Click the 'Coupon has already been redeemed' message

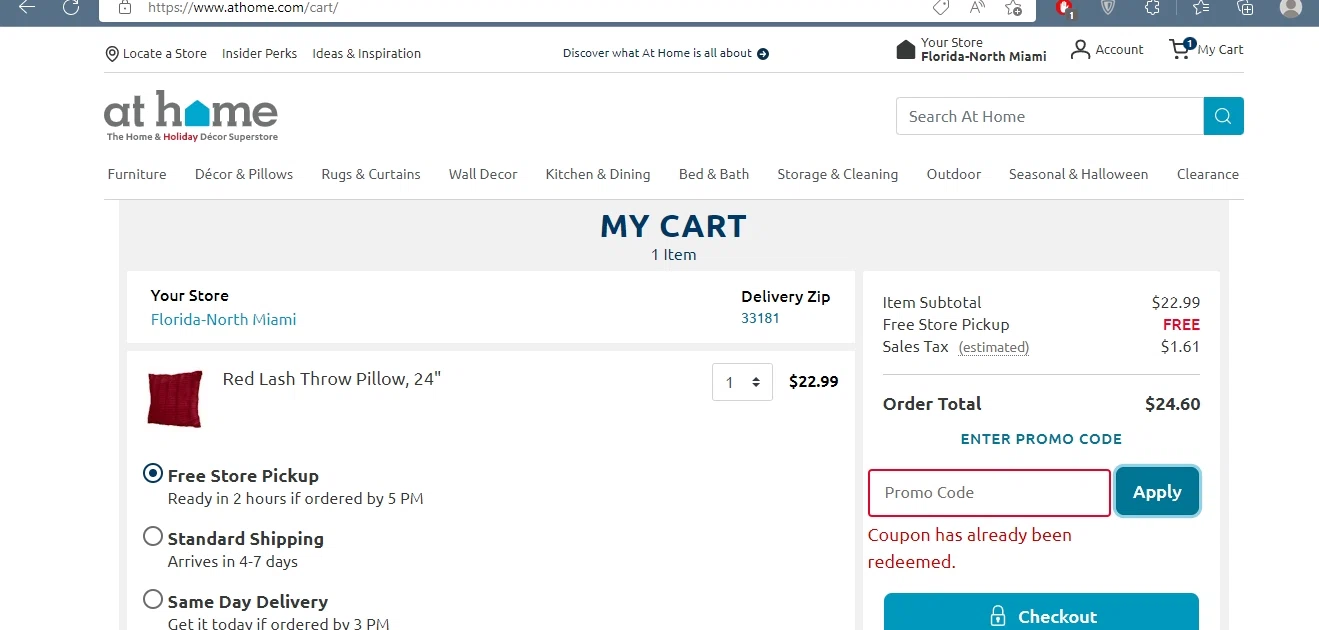970,548
